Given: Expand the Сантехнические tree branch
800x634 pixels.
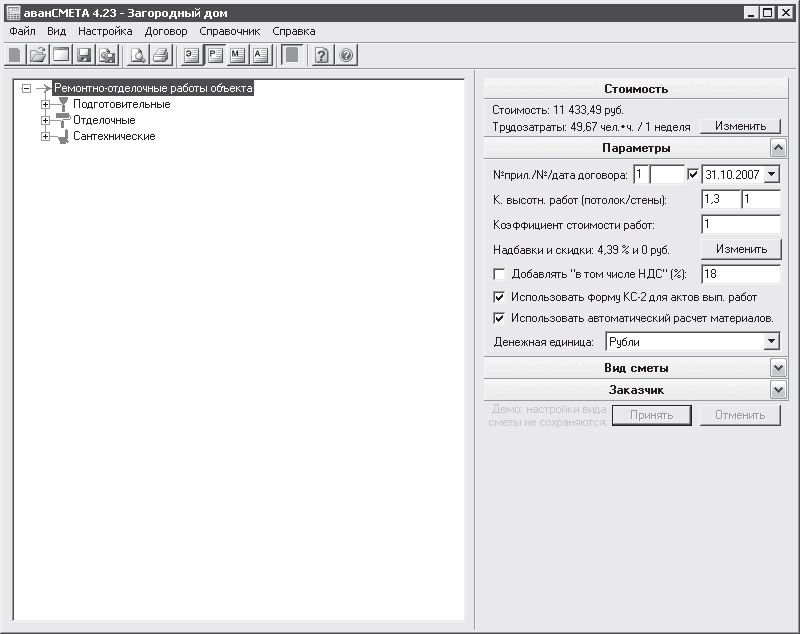Looking at the screenshot, I should coord(45,137).
